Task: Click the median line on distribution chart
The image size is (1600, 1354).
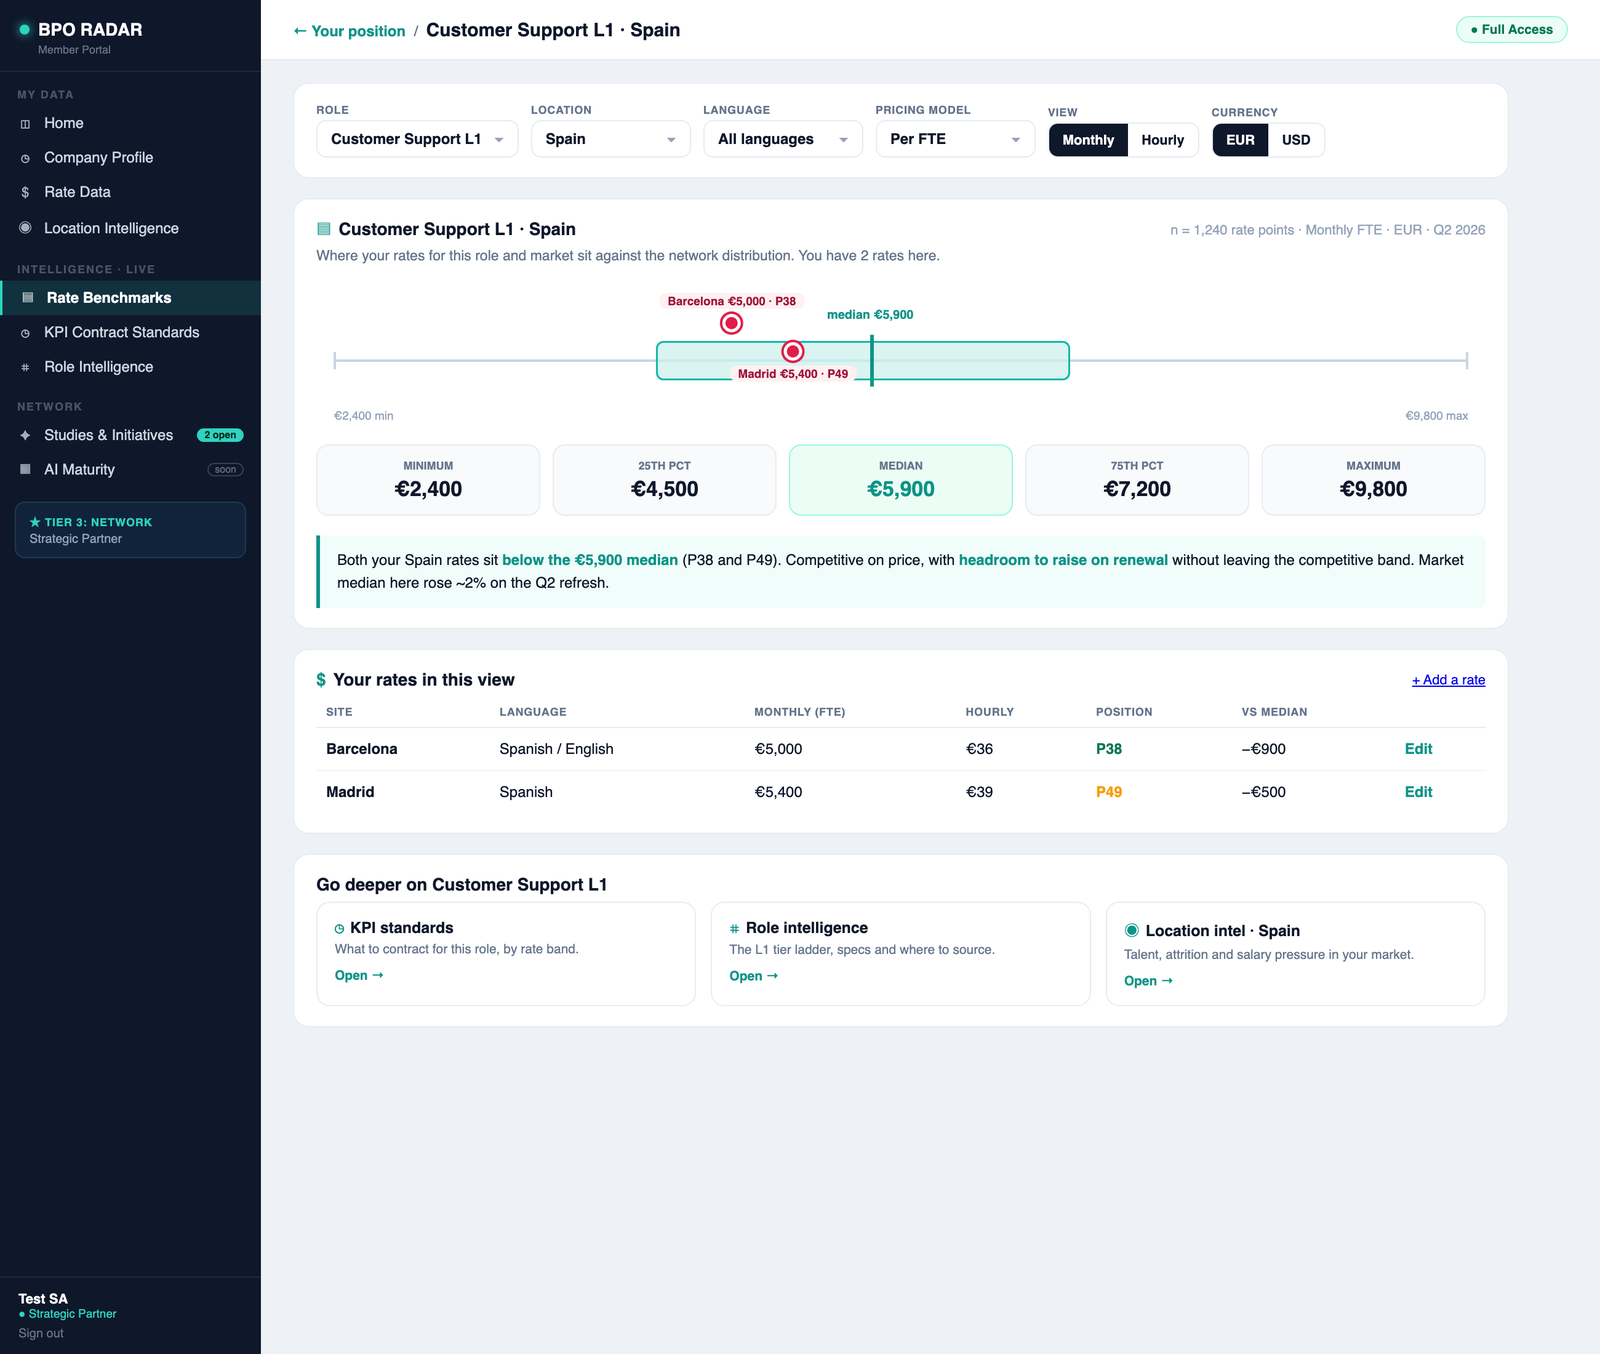Action: (x=872, y=360)
